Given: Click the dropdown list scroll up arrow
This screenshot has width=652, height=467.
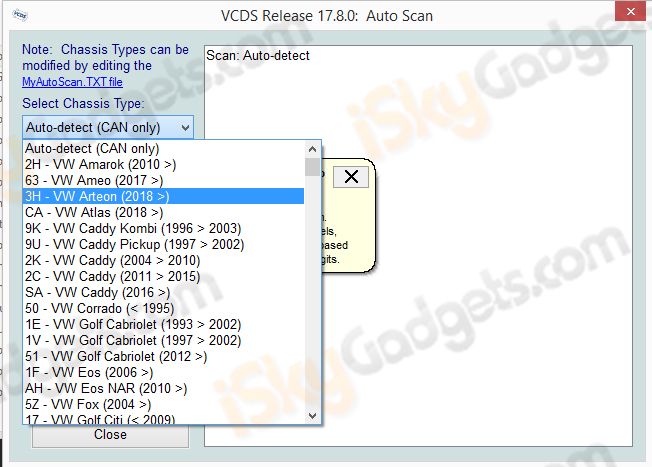Looking at the screenshot, I should click(312, 149).
